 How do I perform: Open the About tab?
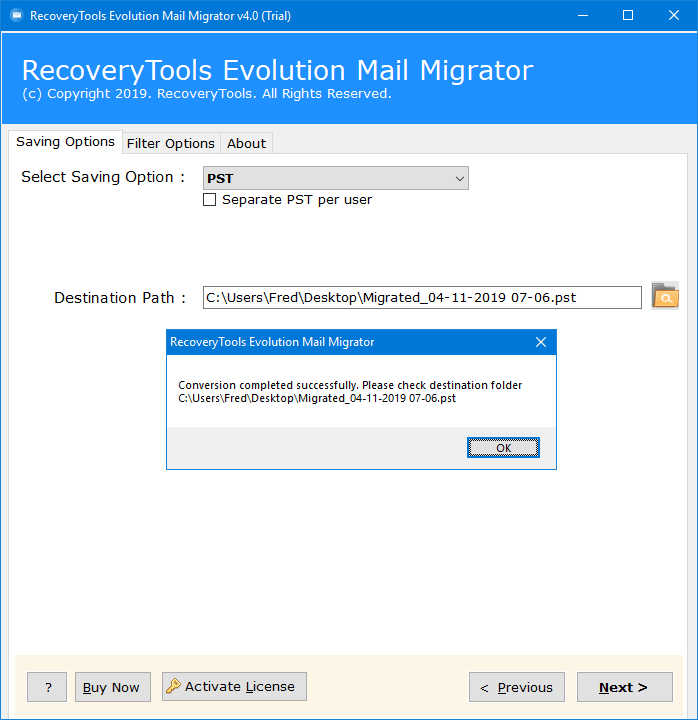(x=247, y=143)
